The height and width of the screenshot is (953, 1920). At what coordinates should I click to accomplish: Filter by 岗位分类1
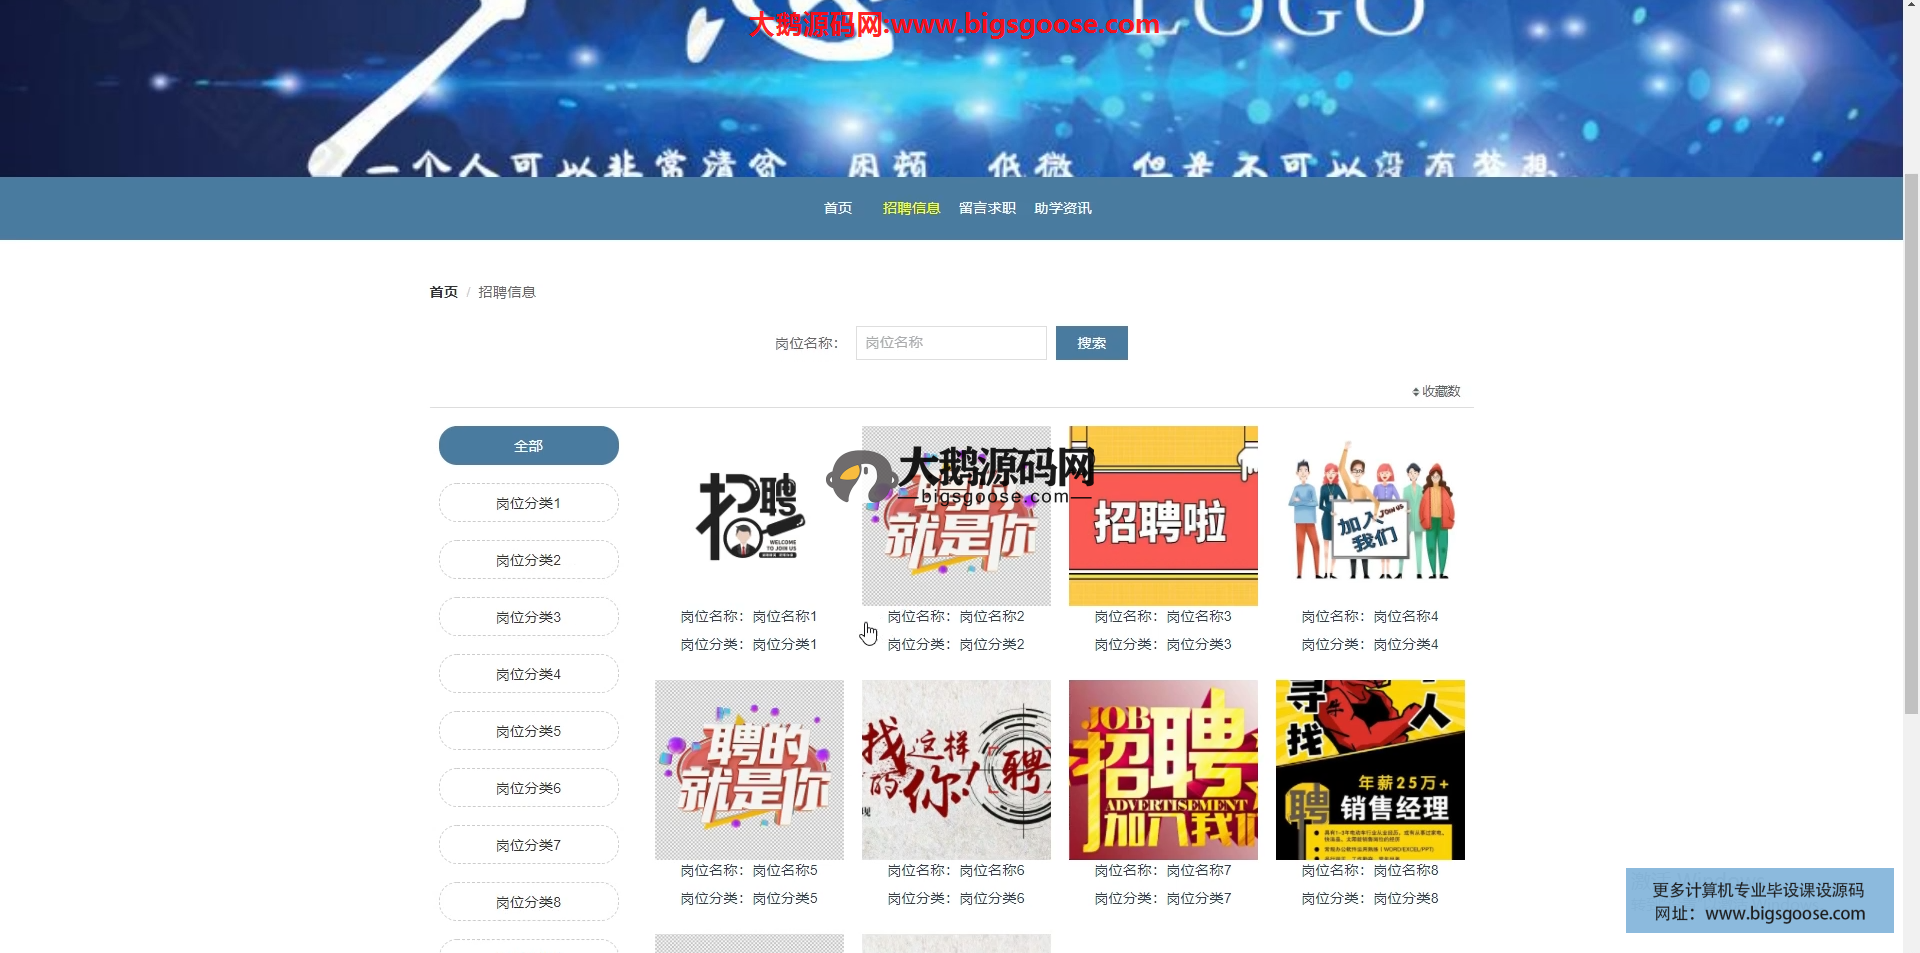pyautogui.click(x=528, y=503)
